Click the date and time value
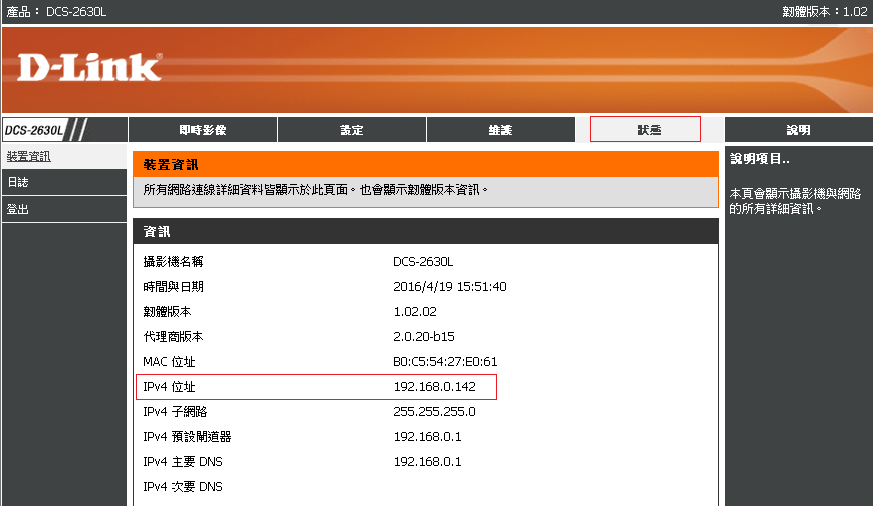Image resolution: width=873 pixels, height=506 pixels. pos(450,287)
